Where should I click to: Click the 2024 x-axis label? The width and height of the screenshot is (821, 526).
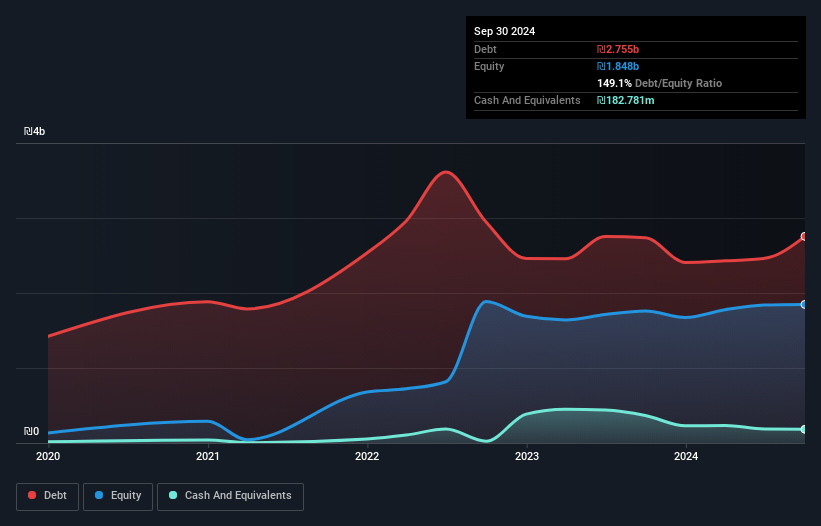[686, 456]
